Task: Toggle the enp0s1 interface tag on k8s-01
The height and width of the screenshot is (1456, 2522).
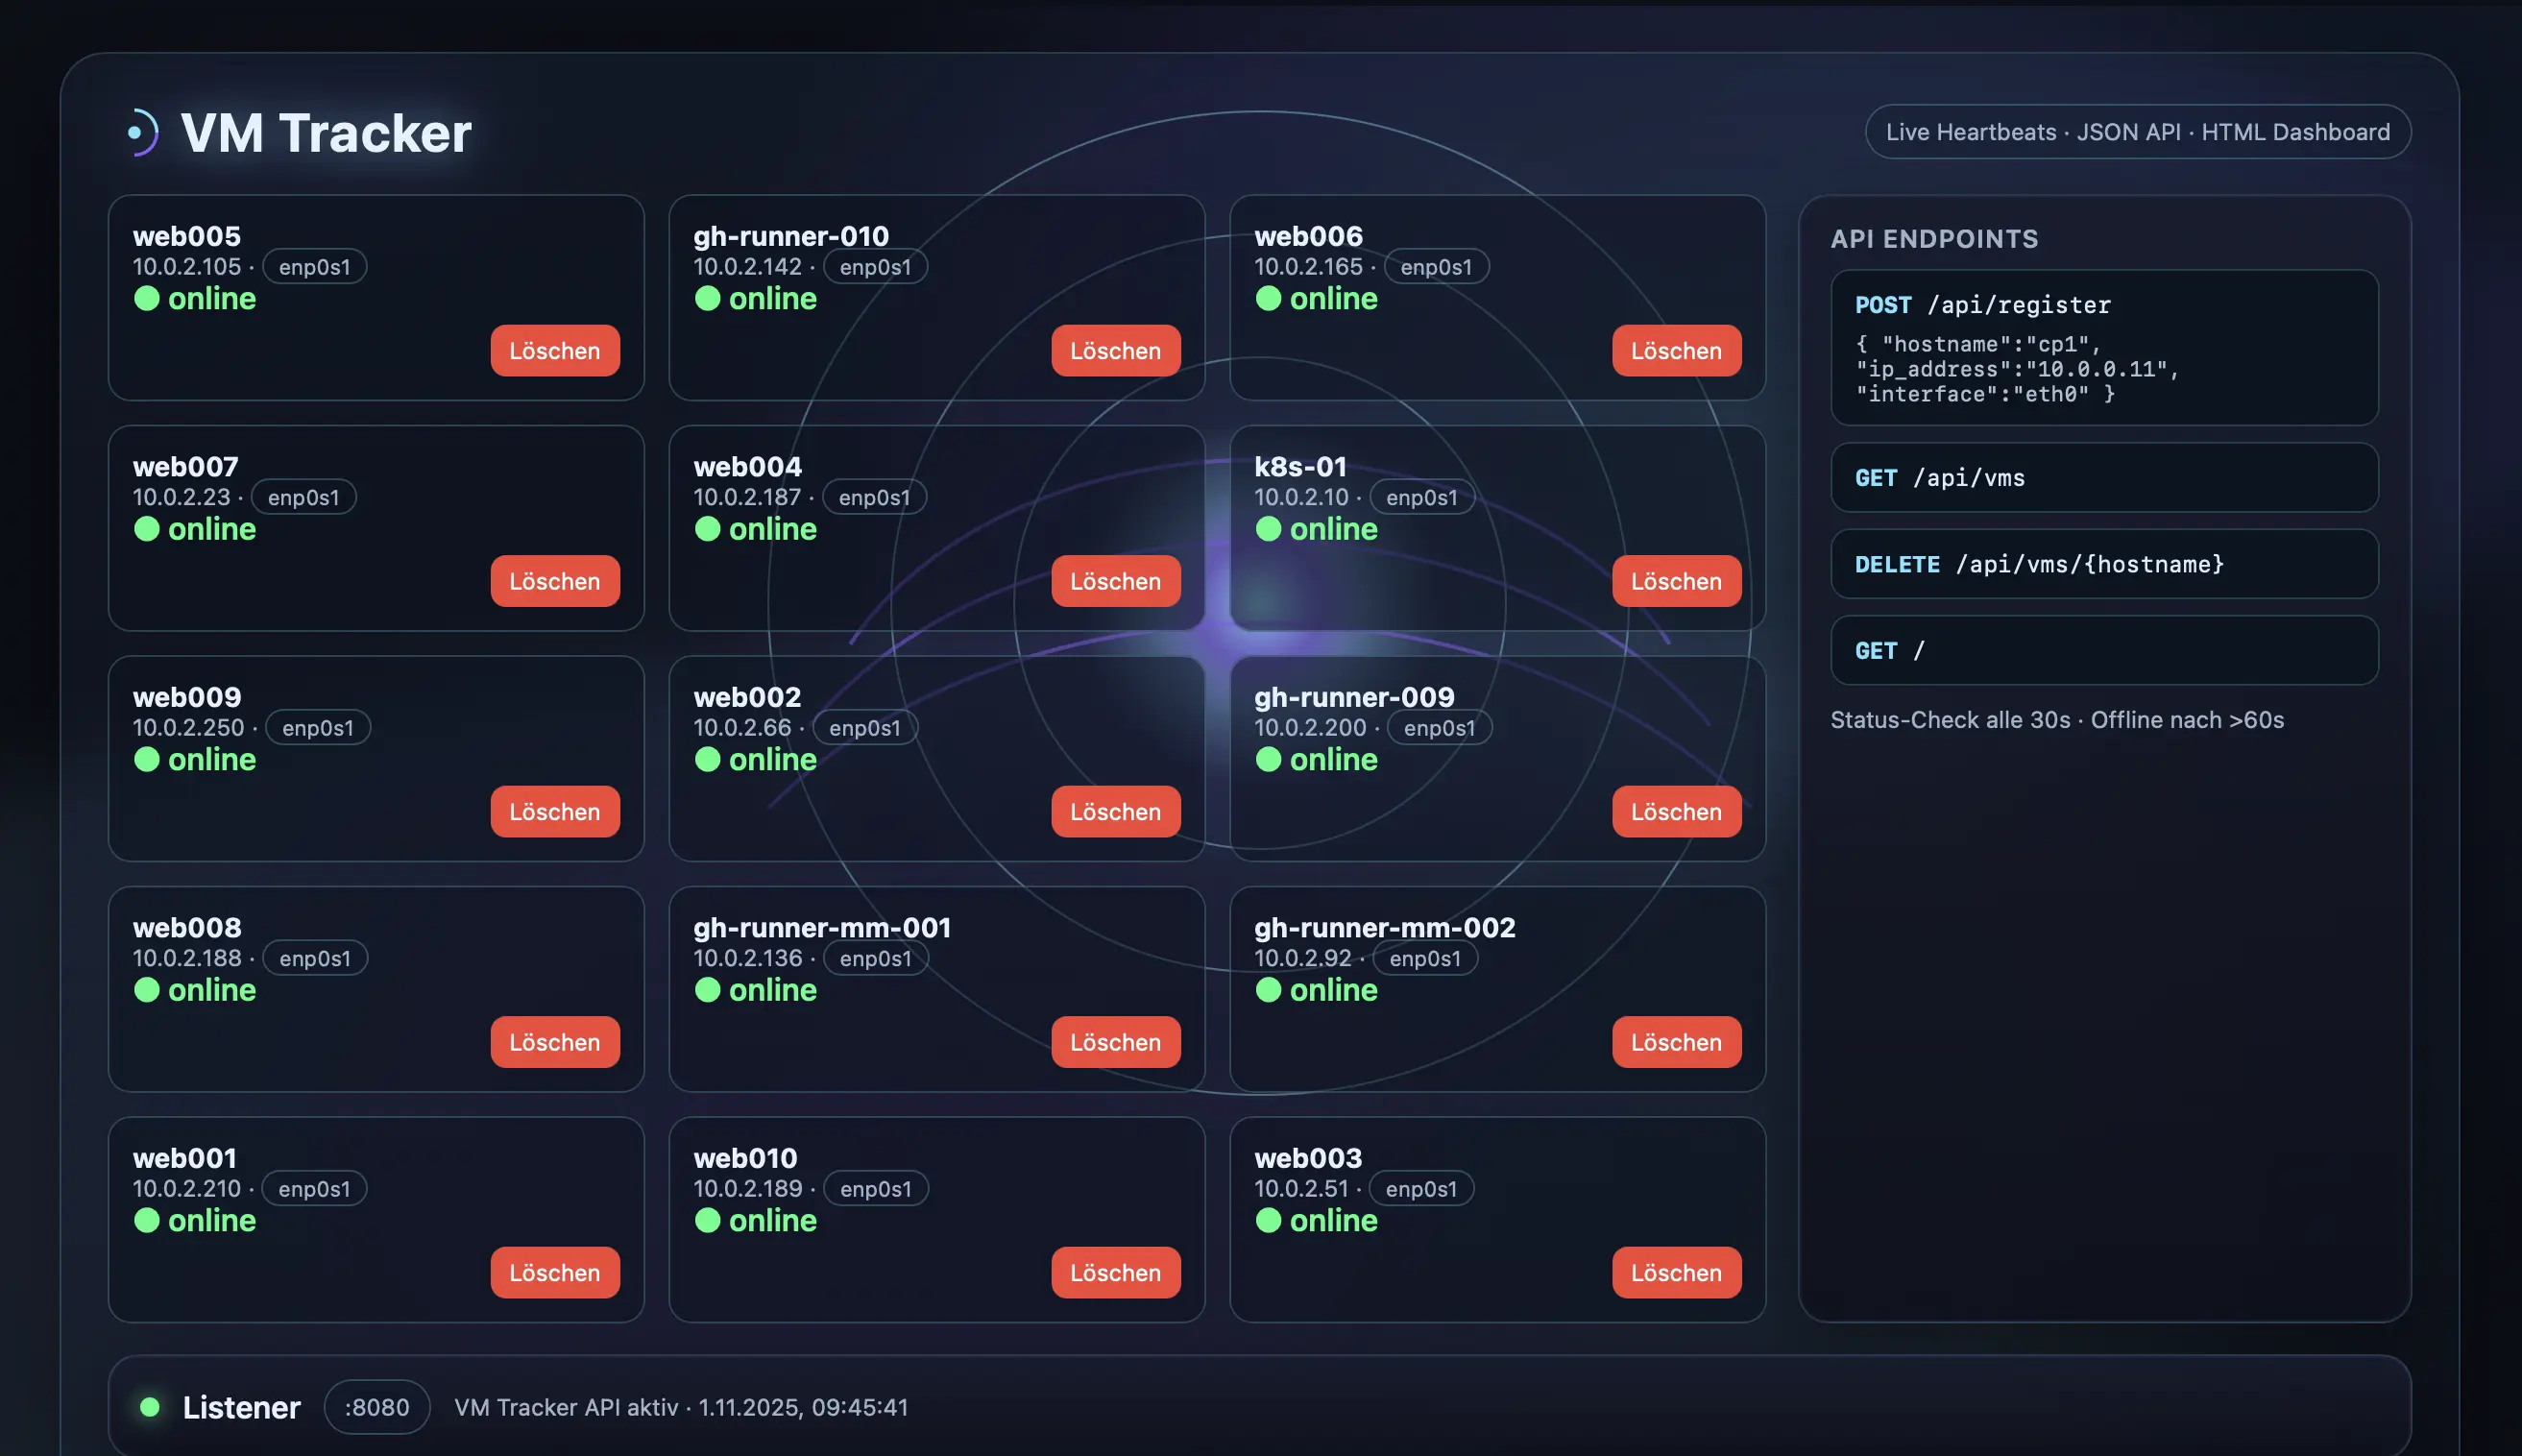Action: click(x=1422, y=496)
